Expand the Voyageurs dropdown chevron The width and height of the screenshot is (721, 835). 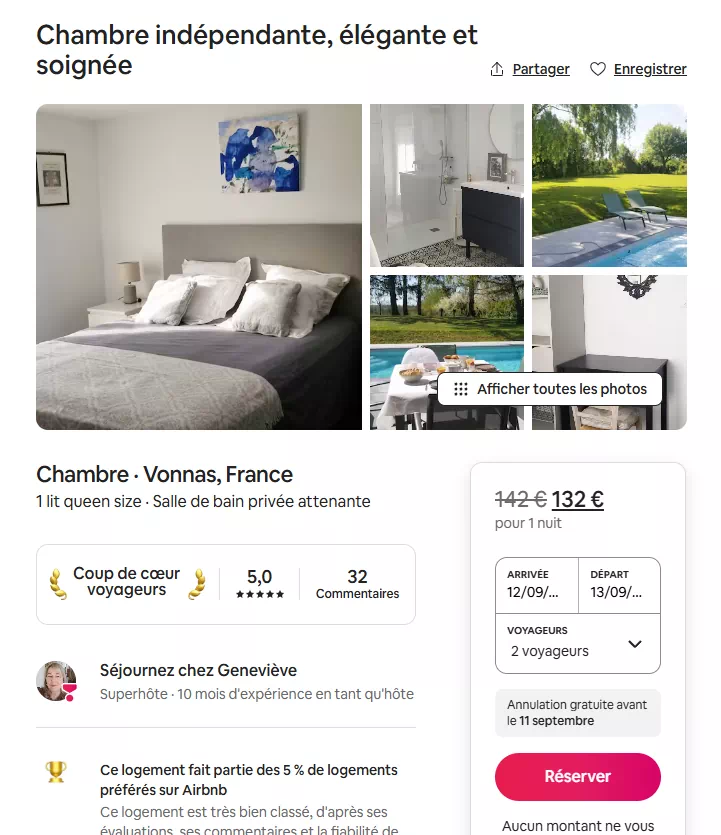click(635, 644)
